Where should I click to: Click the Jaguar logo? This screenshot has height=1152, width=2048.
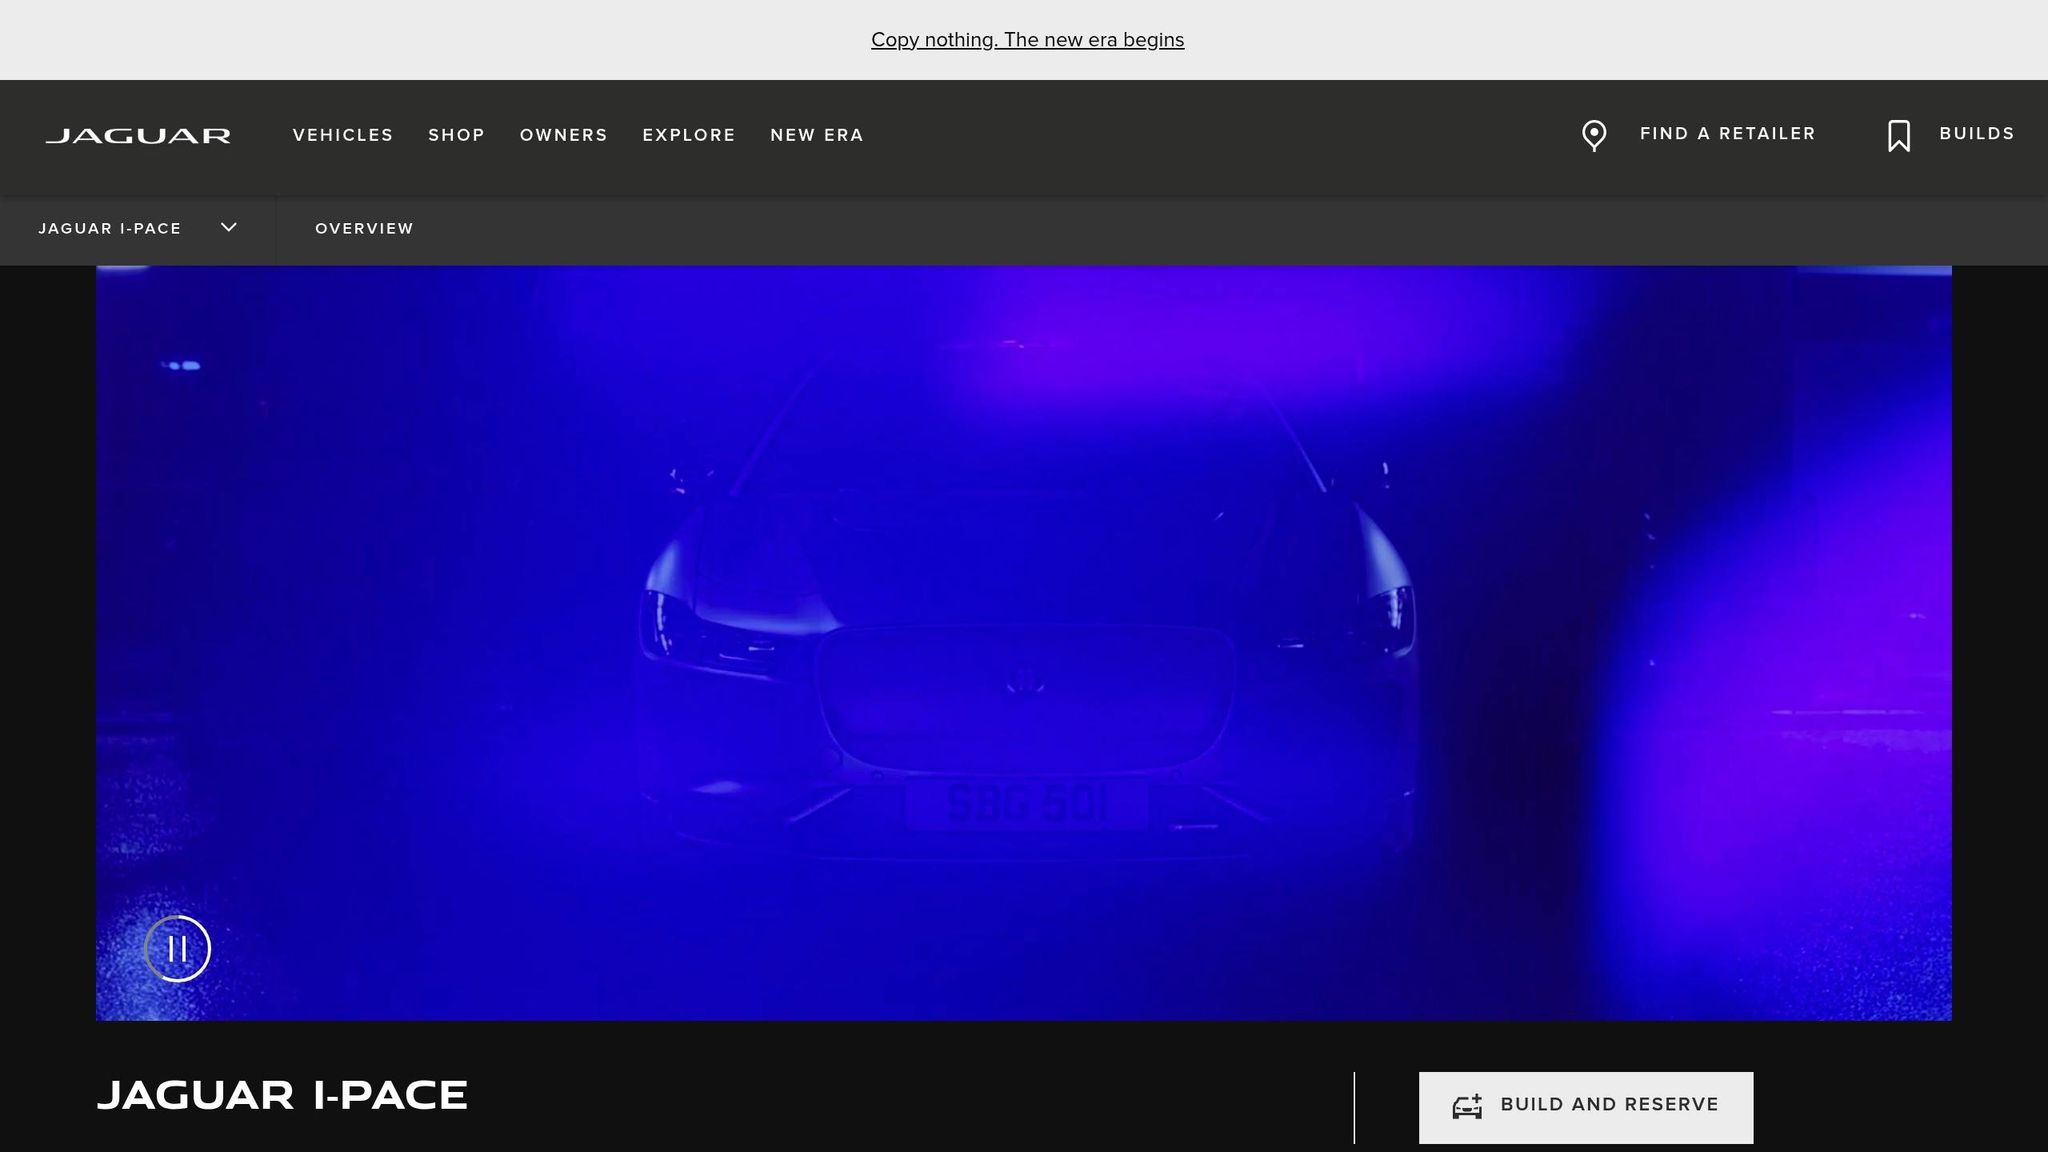[x=138, y=135]
